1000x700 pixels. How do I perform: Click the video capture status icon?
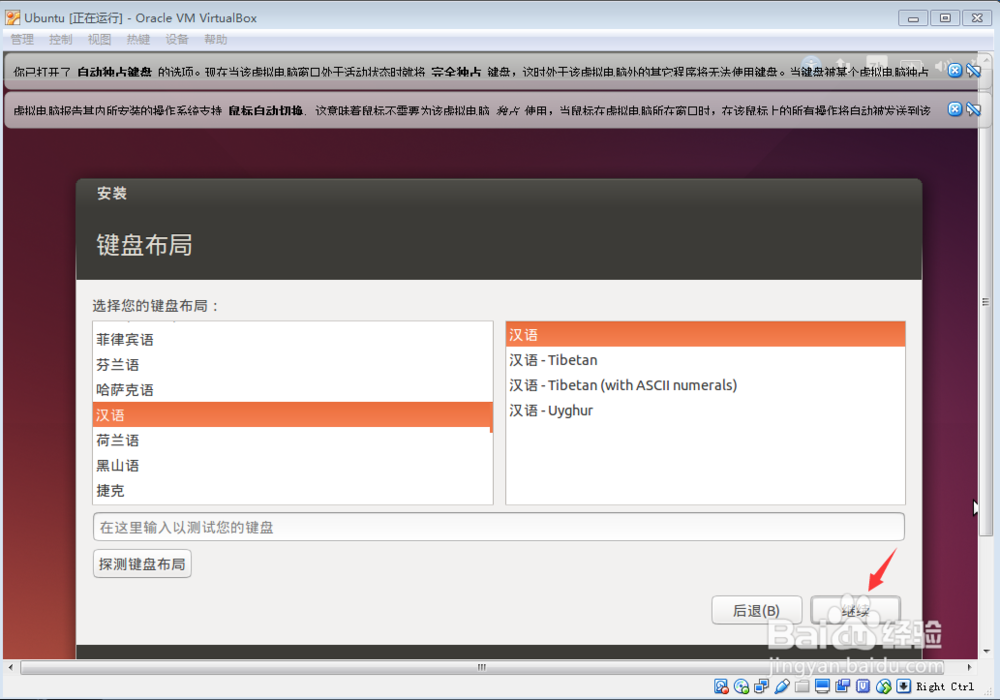pyautogui.click(x=842, y=686)
